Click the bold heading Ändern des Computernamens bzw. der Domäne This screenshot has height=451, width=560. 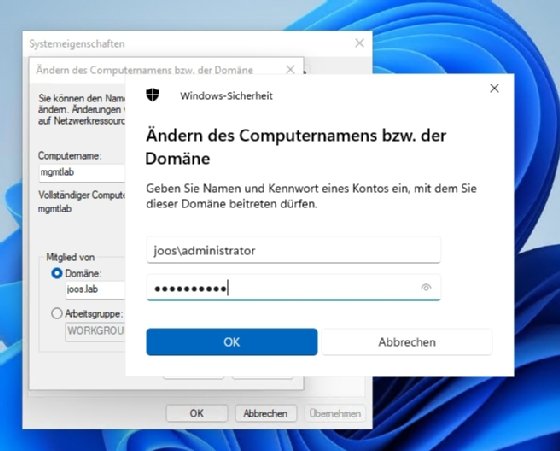[x=296, y=147]
